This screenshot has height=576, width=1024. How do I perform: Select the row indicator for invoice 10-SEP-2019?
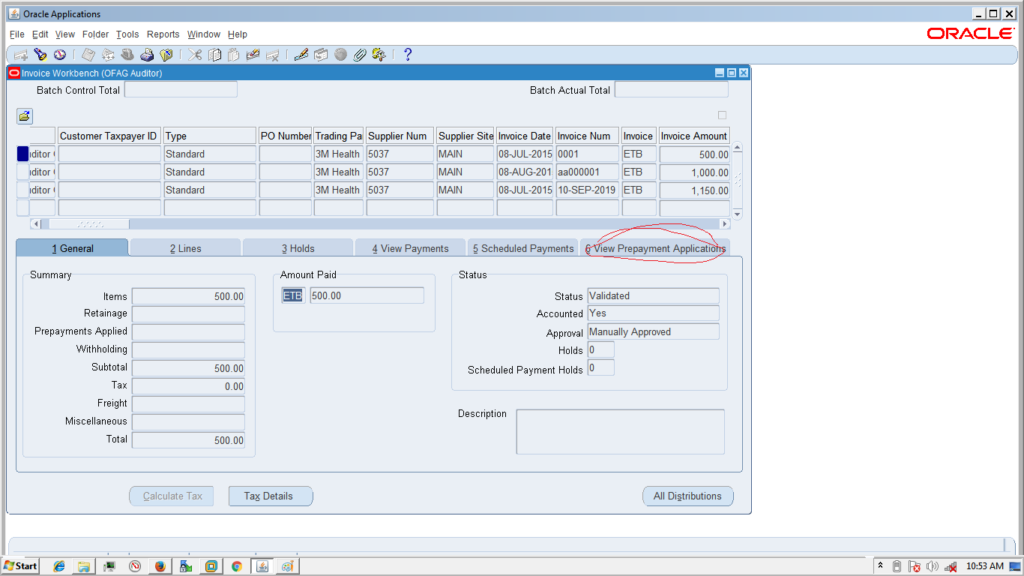click(x=23, y=190)
